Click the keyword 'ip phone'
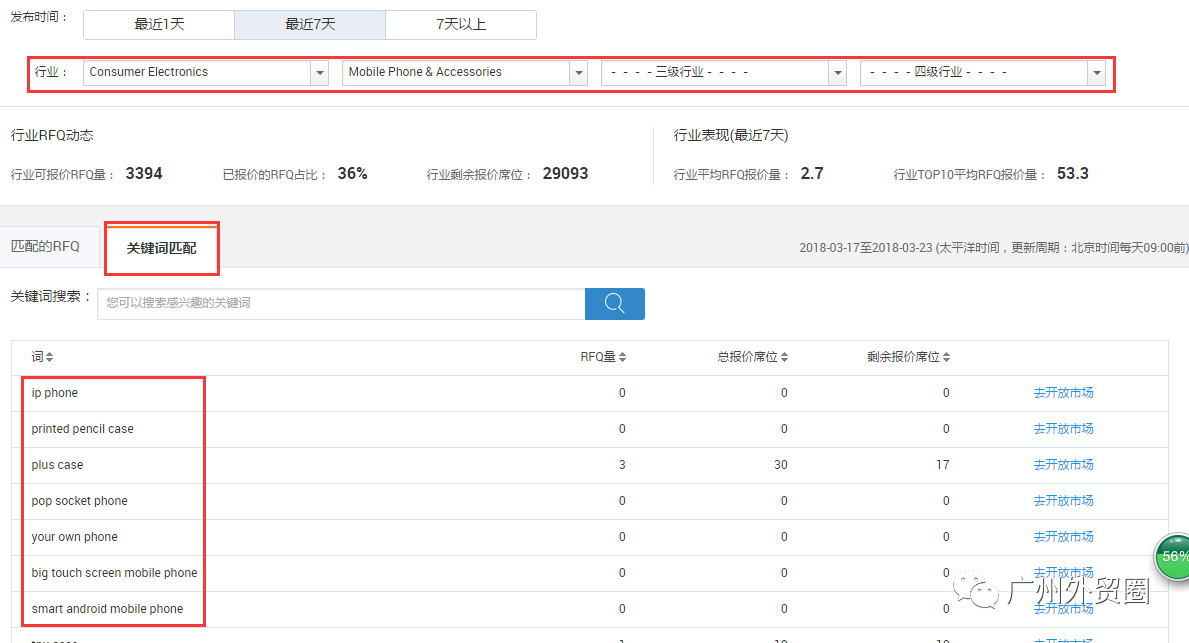The width and height of the screenshot is (1189, 643). pyautogui.click(x=55, y=393)
